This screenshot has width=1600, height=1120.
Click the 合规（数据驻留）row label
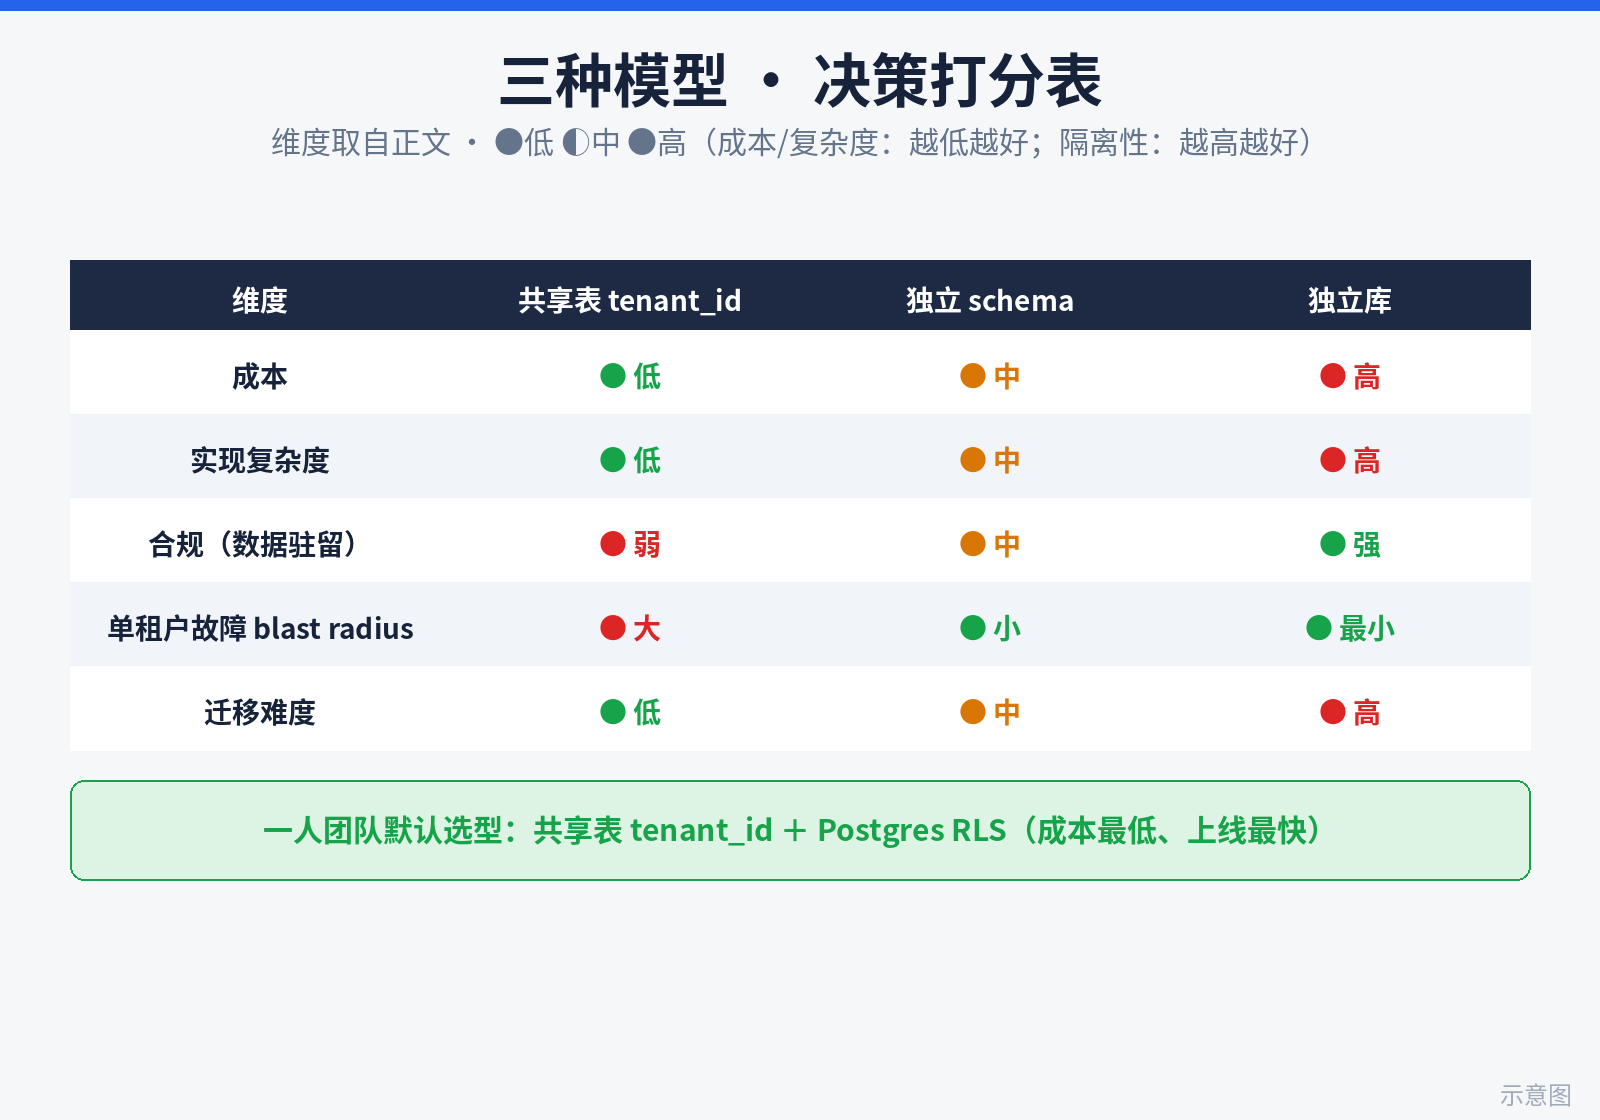[x=253, y=544]
